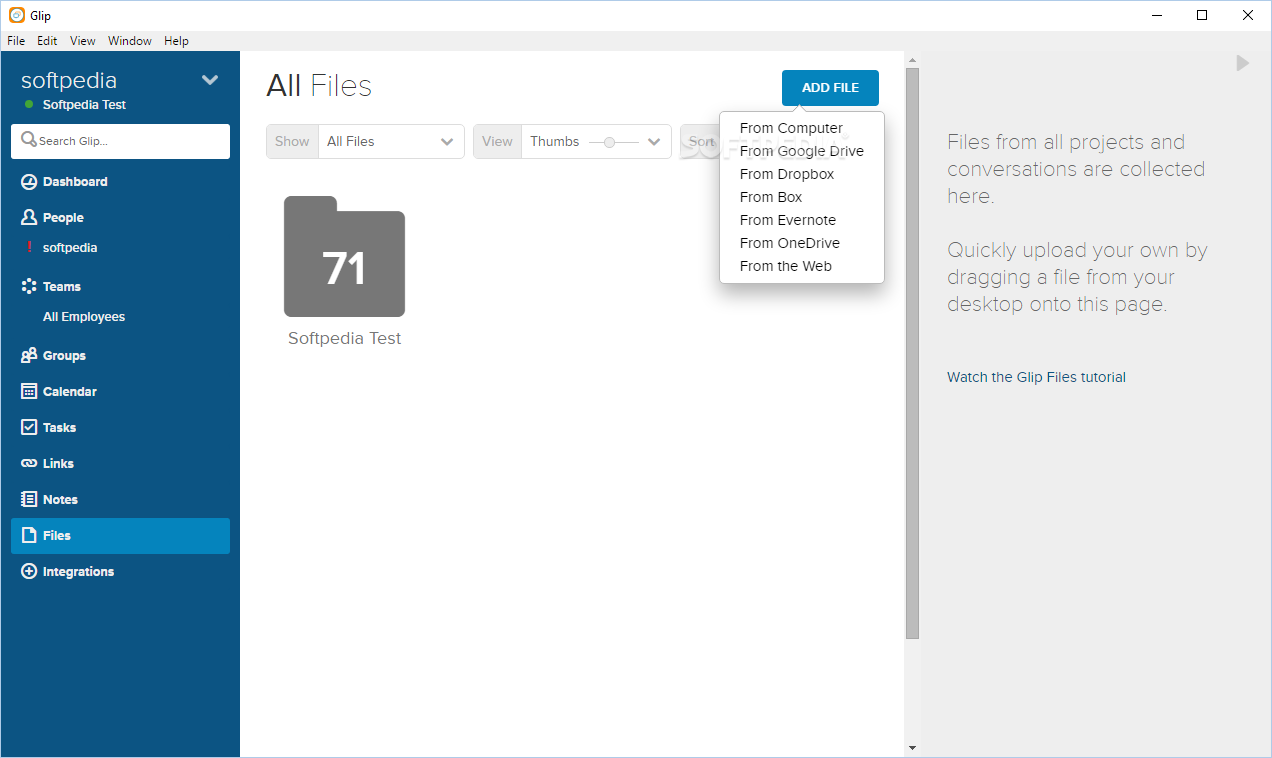1272x758 pixels.
Task: Click the green online status dot
Action: pyautogui.click(x=29, y=105)
